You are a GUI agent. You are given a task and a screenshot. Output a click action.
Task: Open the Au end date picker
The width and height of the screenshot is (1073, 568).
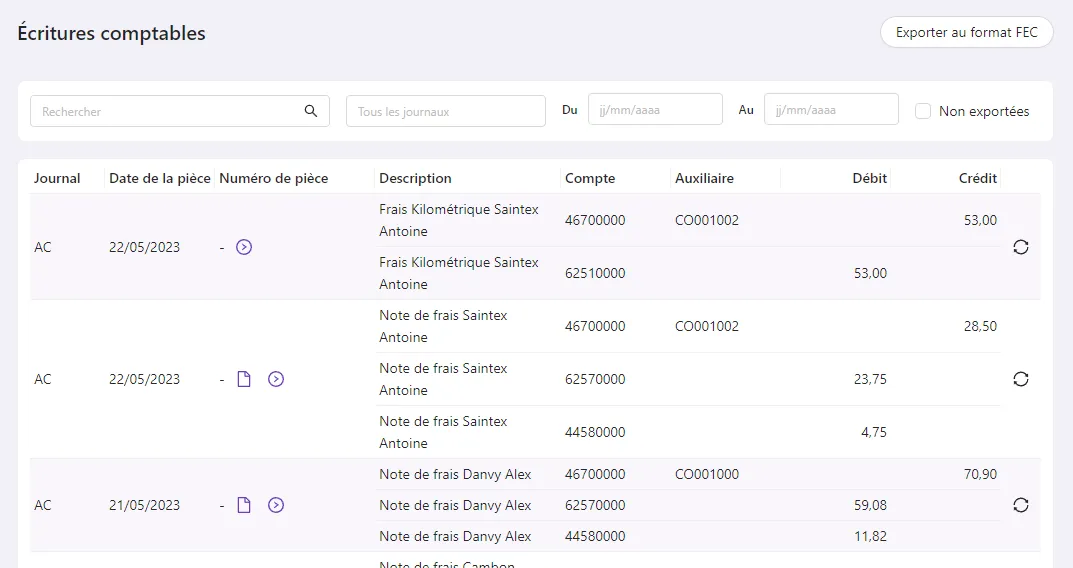831,109
